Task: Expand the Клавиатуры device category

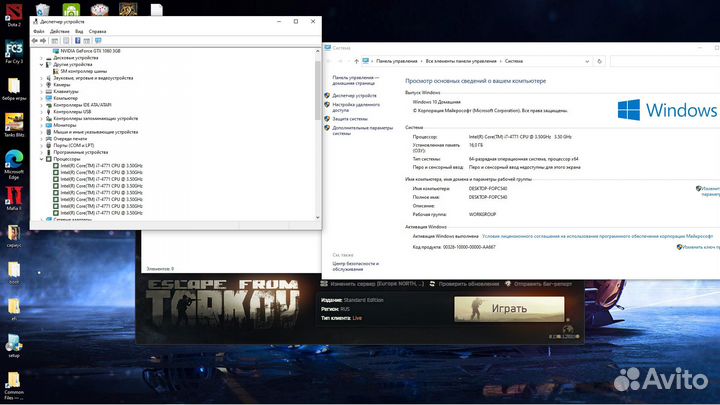Action: click(42, 91)
